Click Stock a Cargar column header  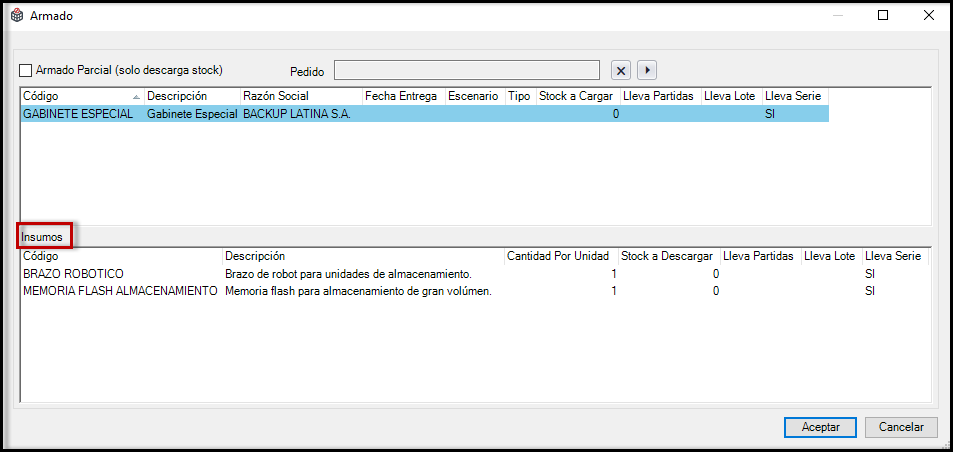tap(578, 96)
